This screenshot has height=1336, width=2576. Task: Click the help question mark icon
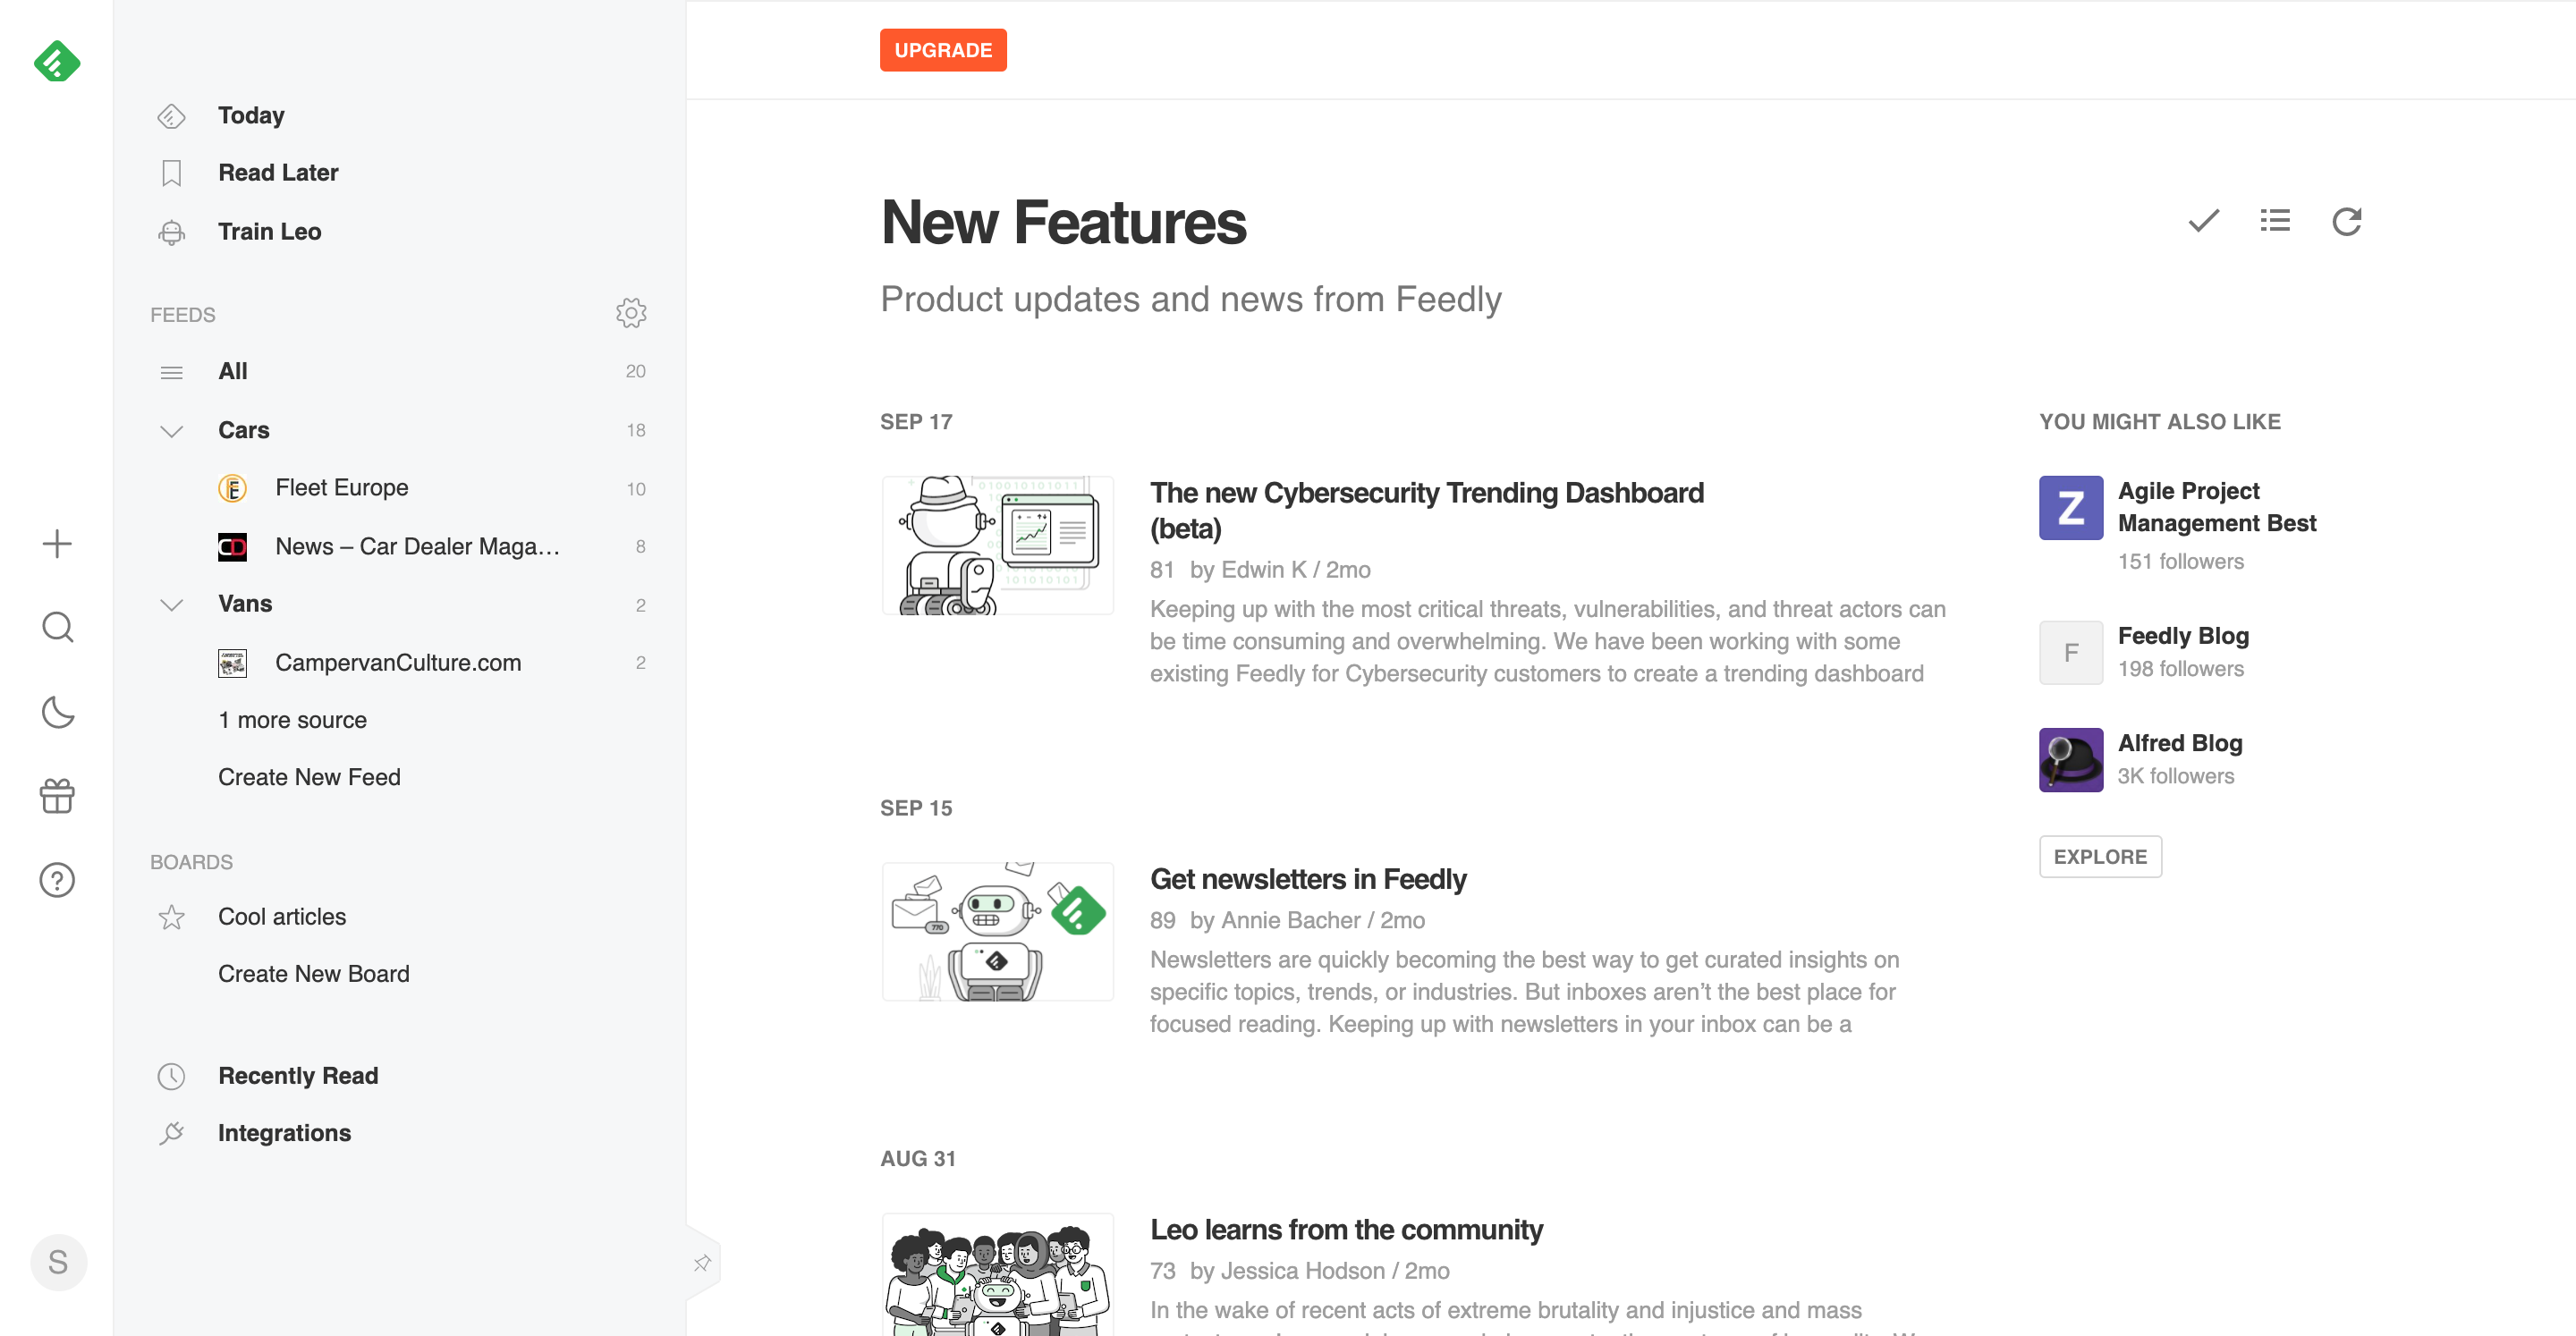point(58,881)
